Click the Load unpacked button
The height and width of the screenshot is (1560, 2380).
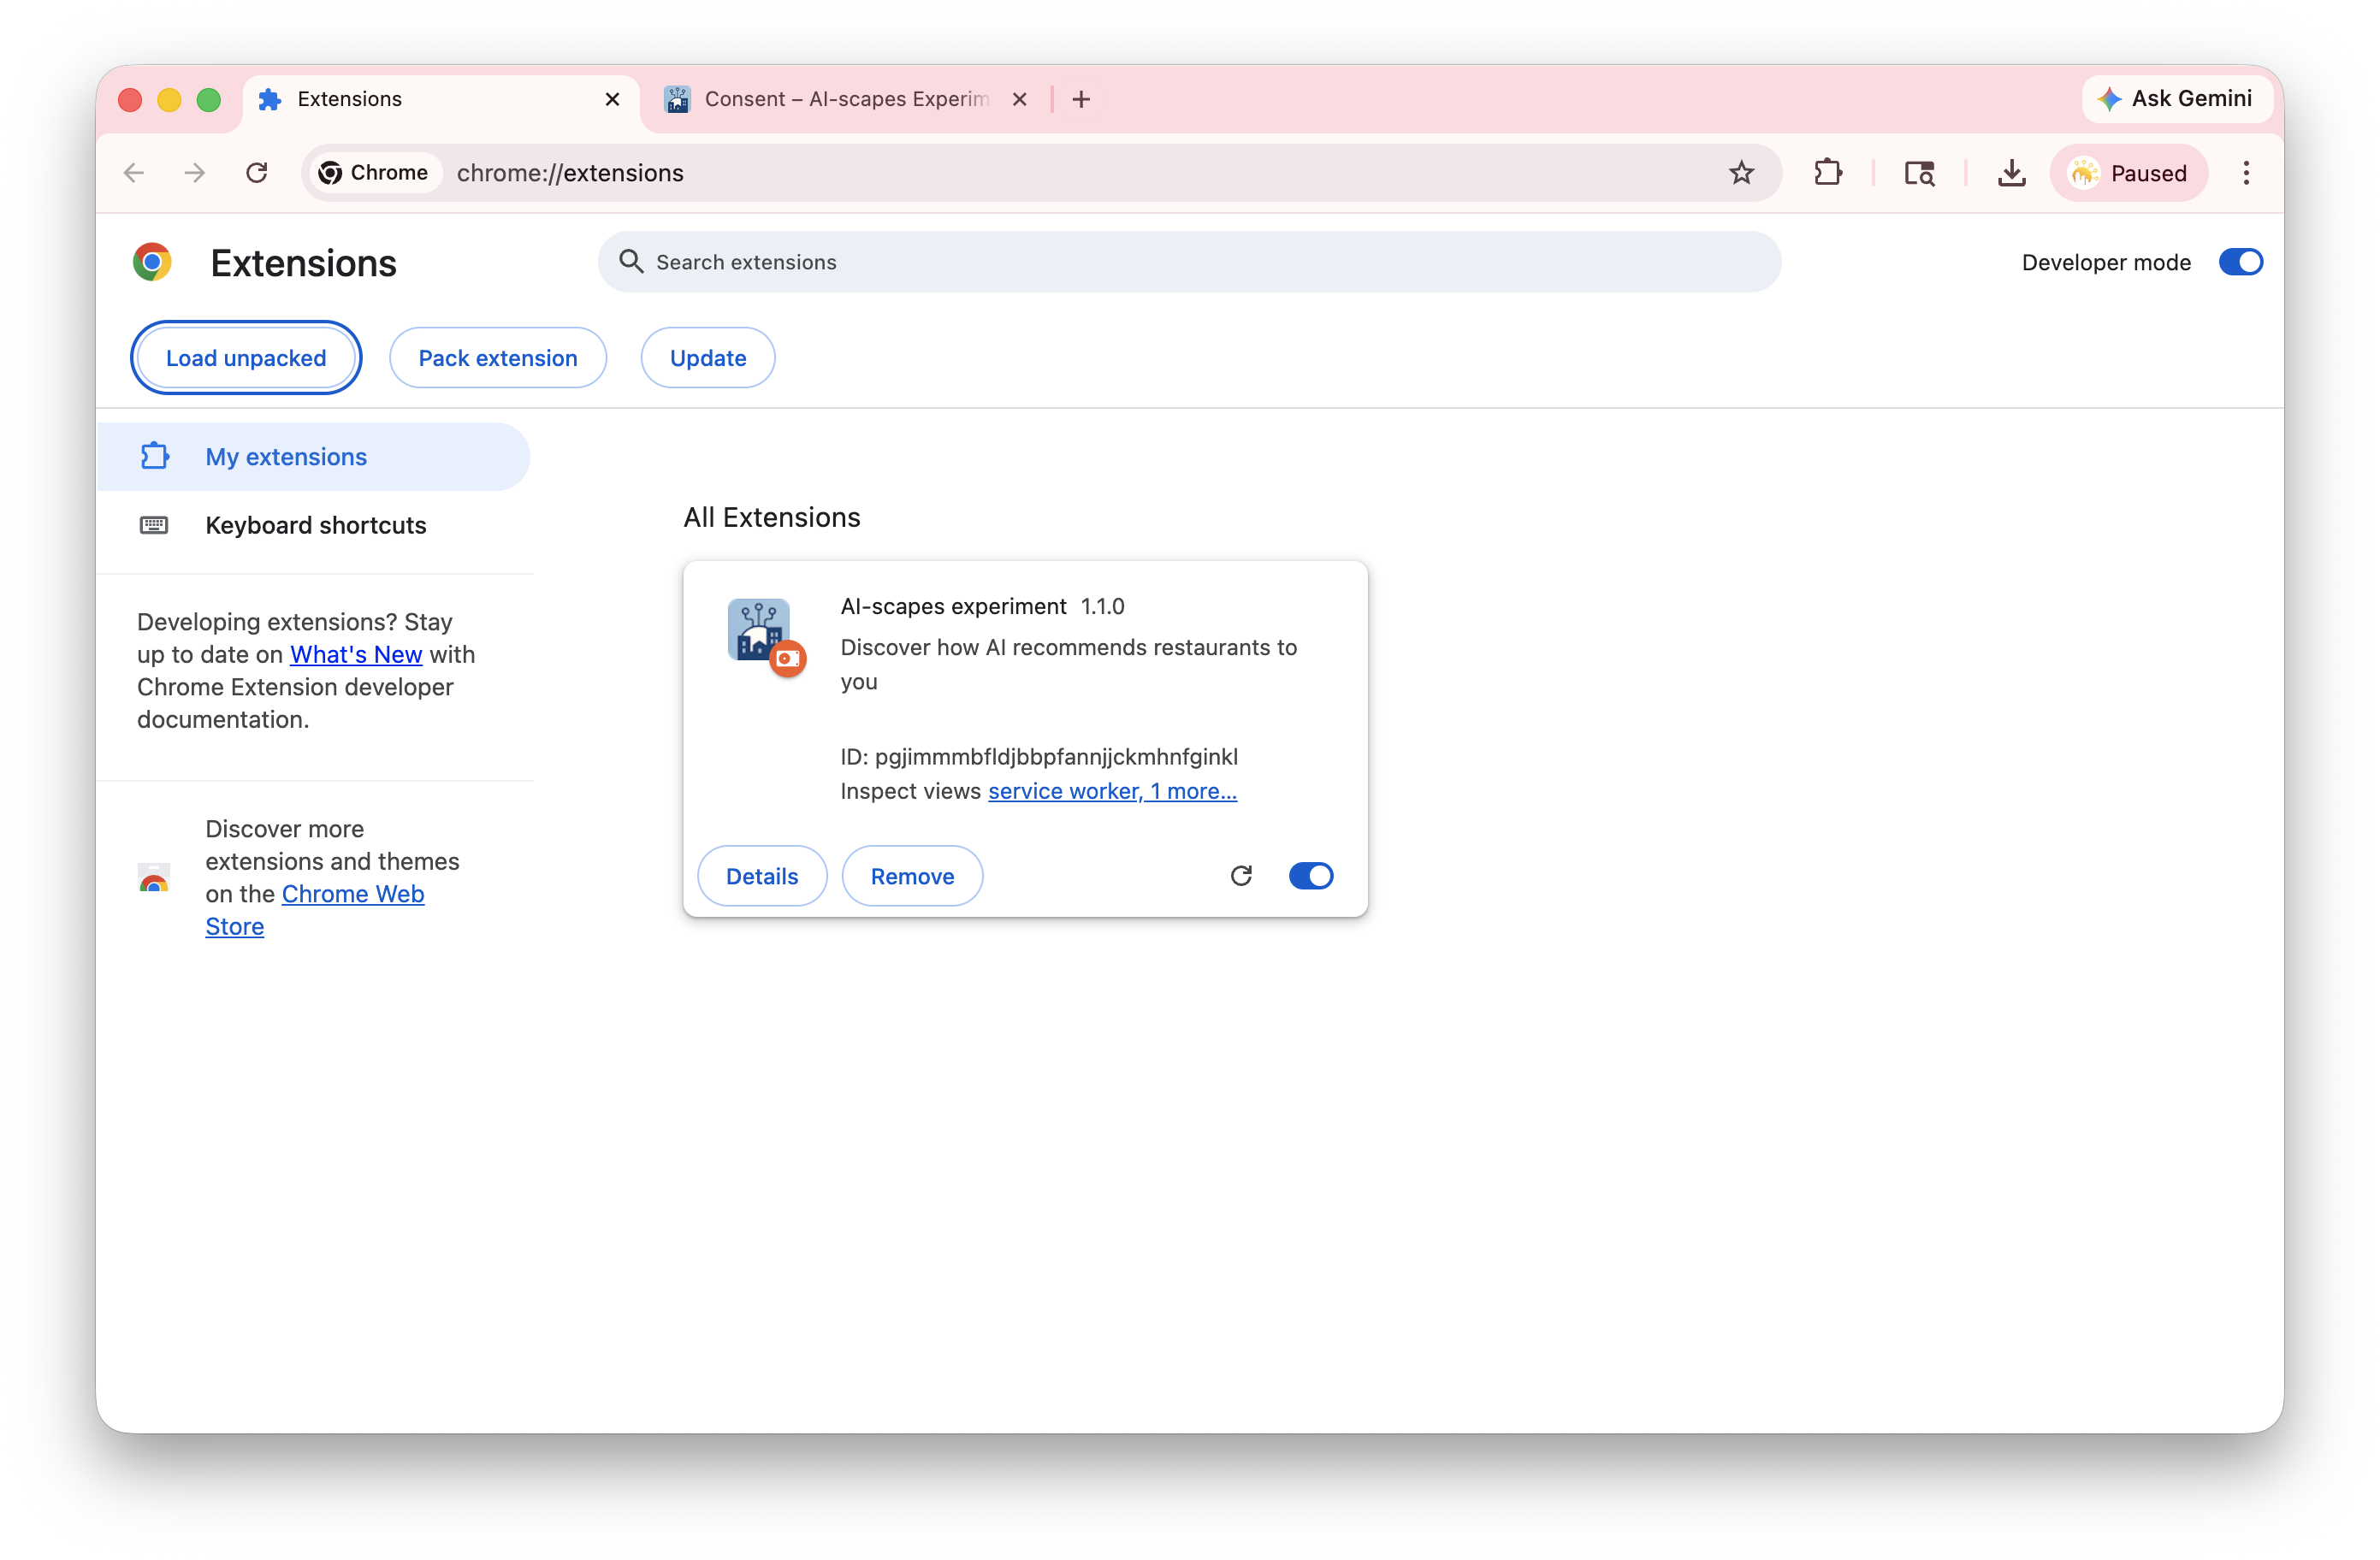click(x=246, y=358)
